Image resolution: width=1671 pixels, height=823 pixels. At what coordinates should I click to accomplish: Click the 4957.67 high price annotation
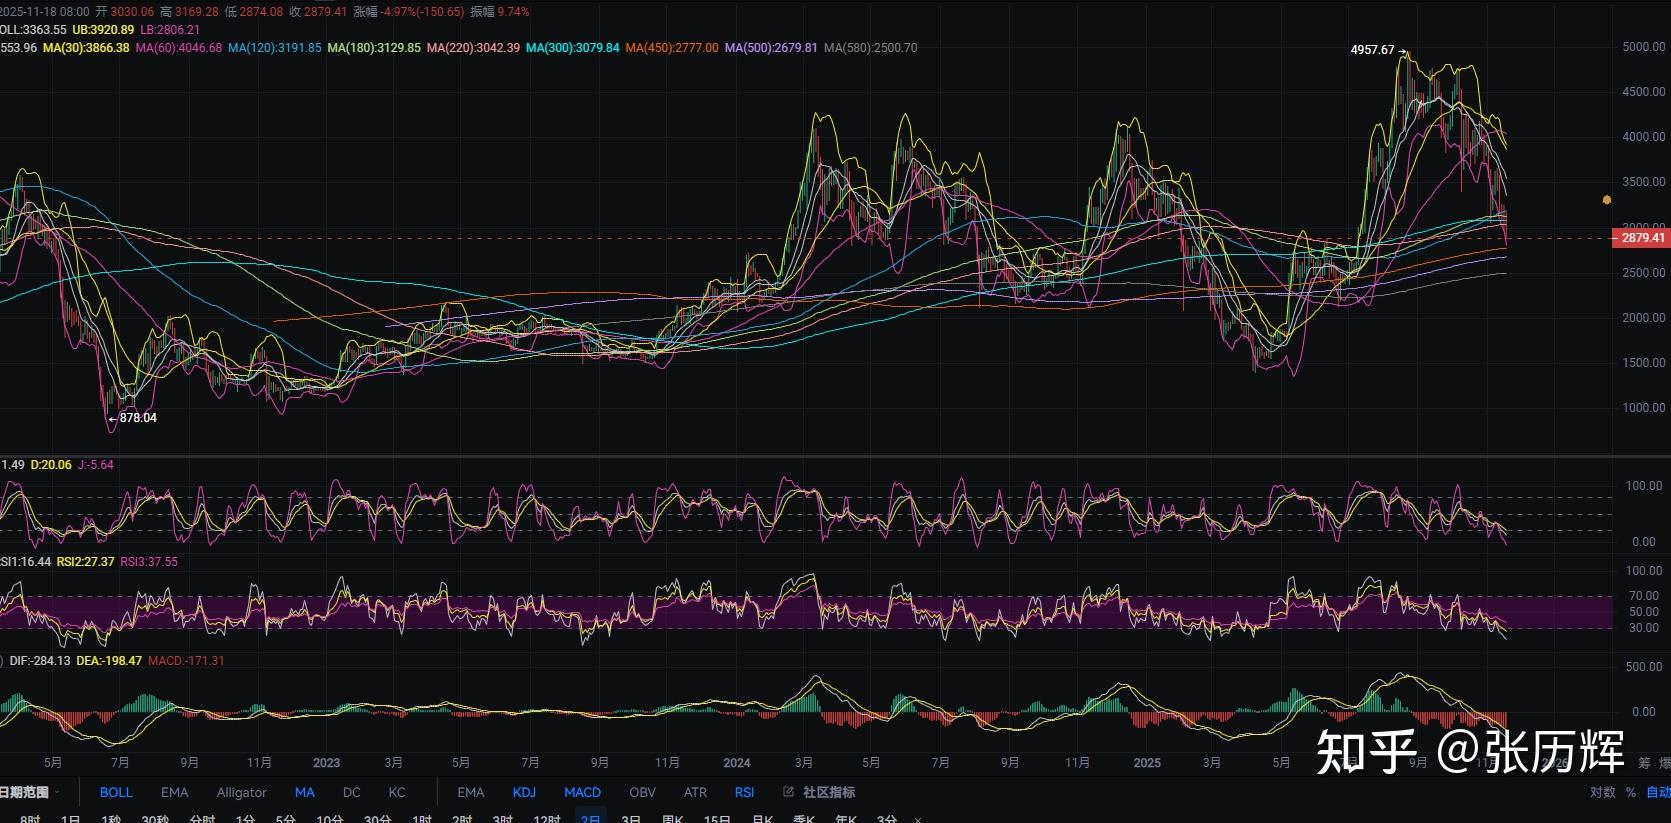[1372, 50]
